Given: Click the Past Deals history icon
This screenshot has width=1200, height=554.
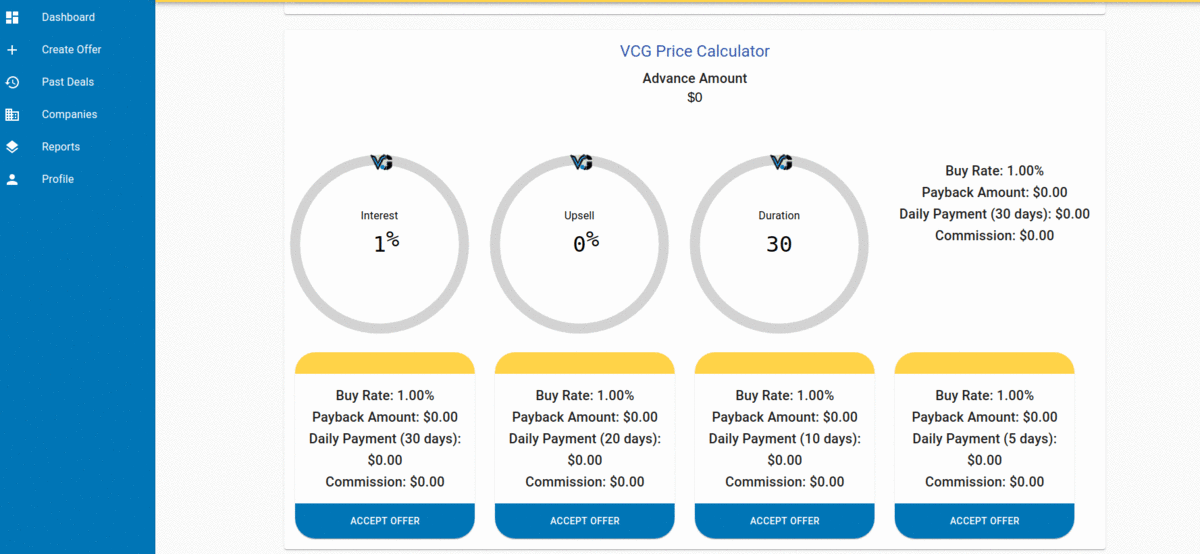Looking at the screenshot, I should pos(12,82).
